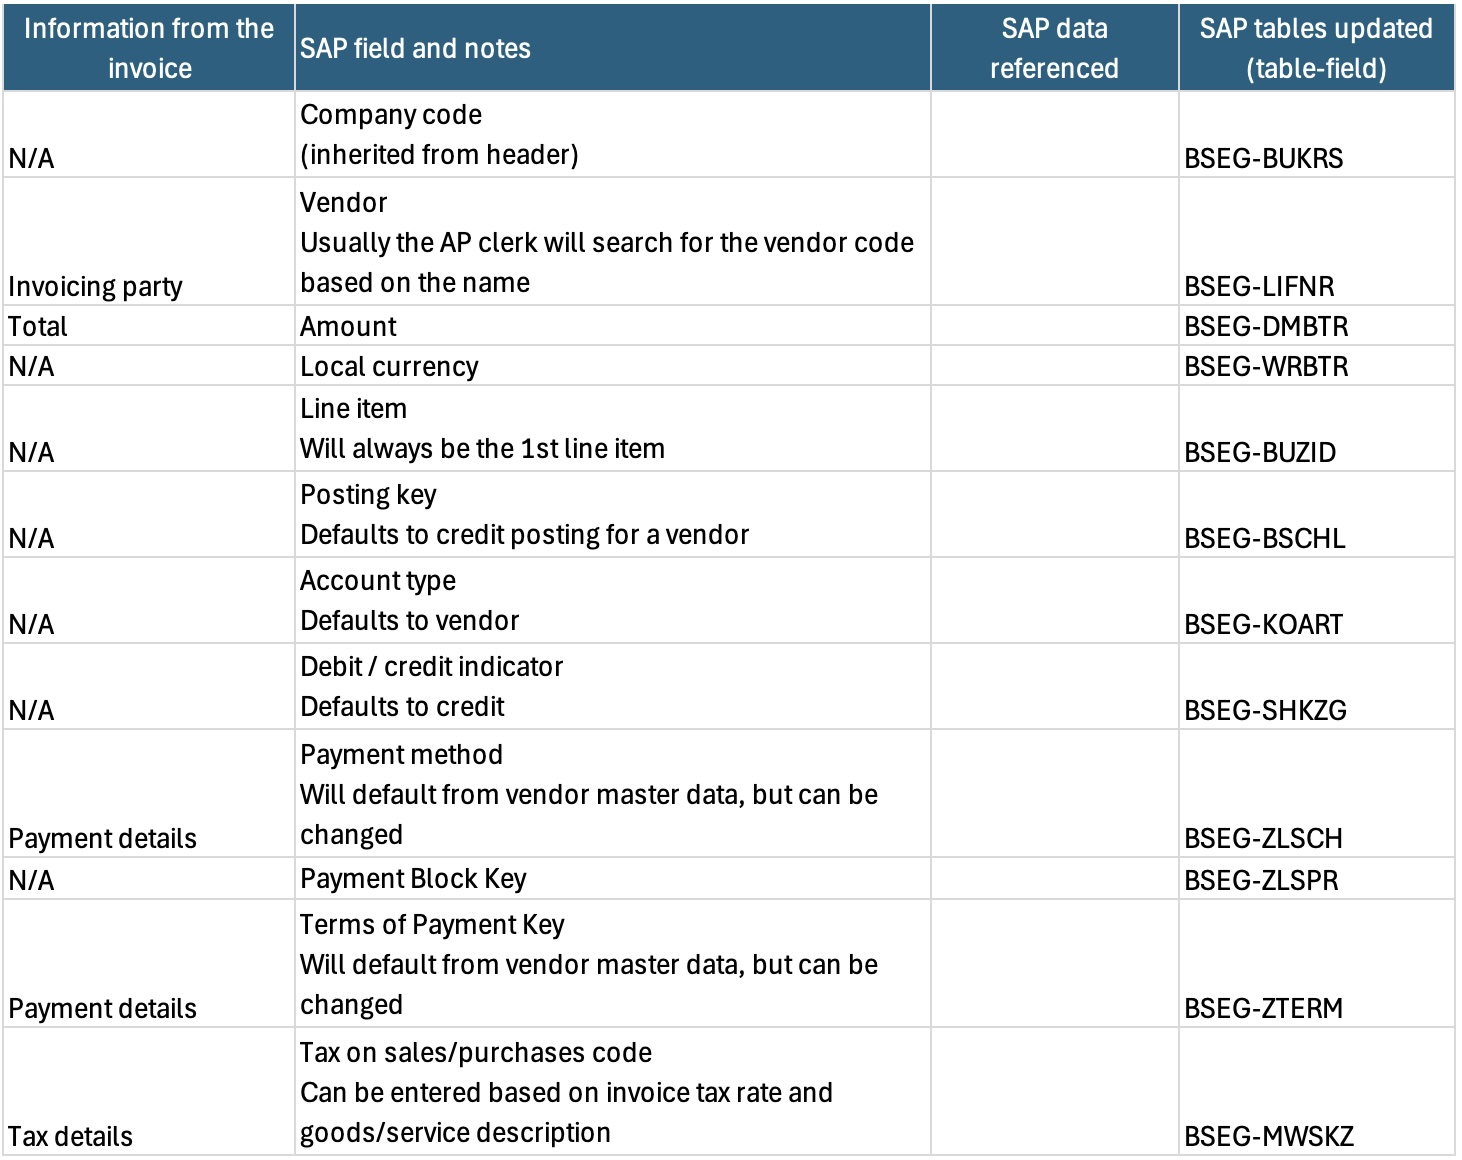Click the BSEG-WRBTR cell
The width and height of the screenshot is (1462, 1160).
click(1316, 366)
